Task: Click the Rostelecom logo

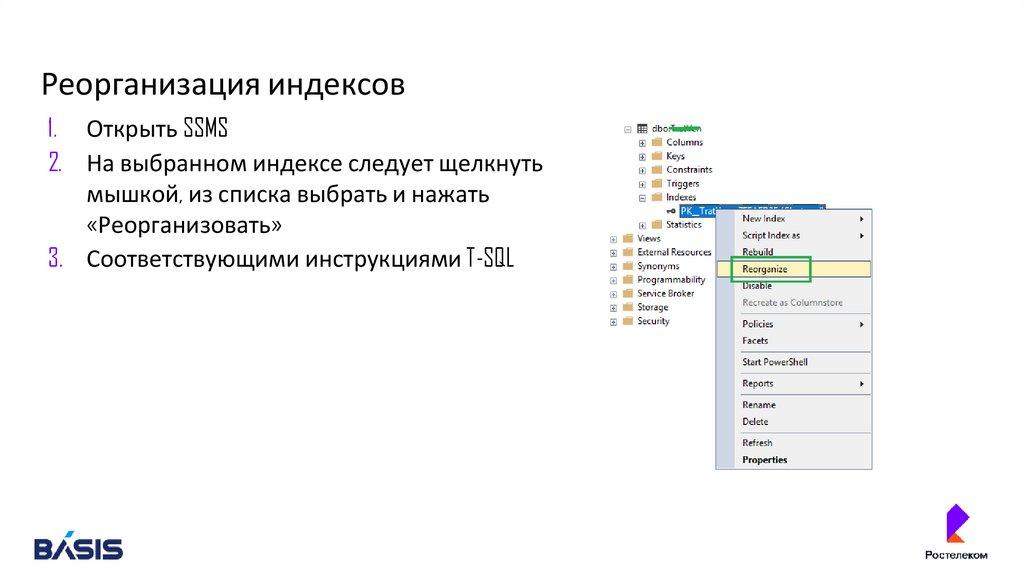Action: click(x=955, y=532)
